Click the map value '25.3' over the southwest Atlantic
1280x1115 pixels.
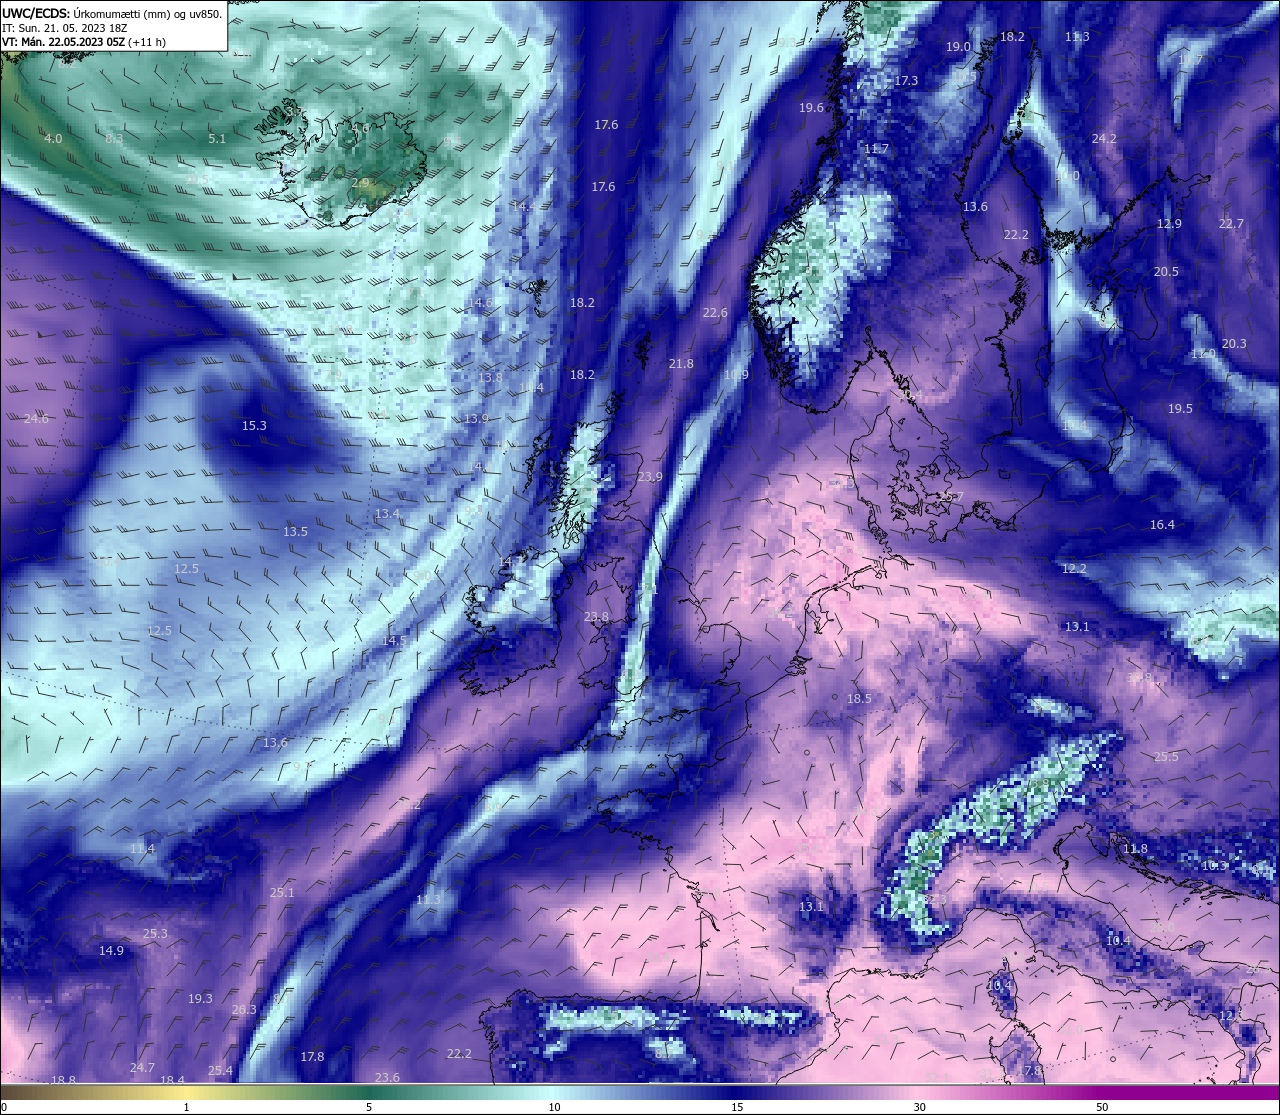[x=155, y=934]
